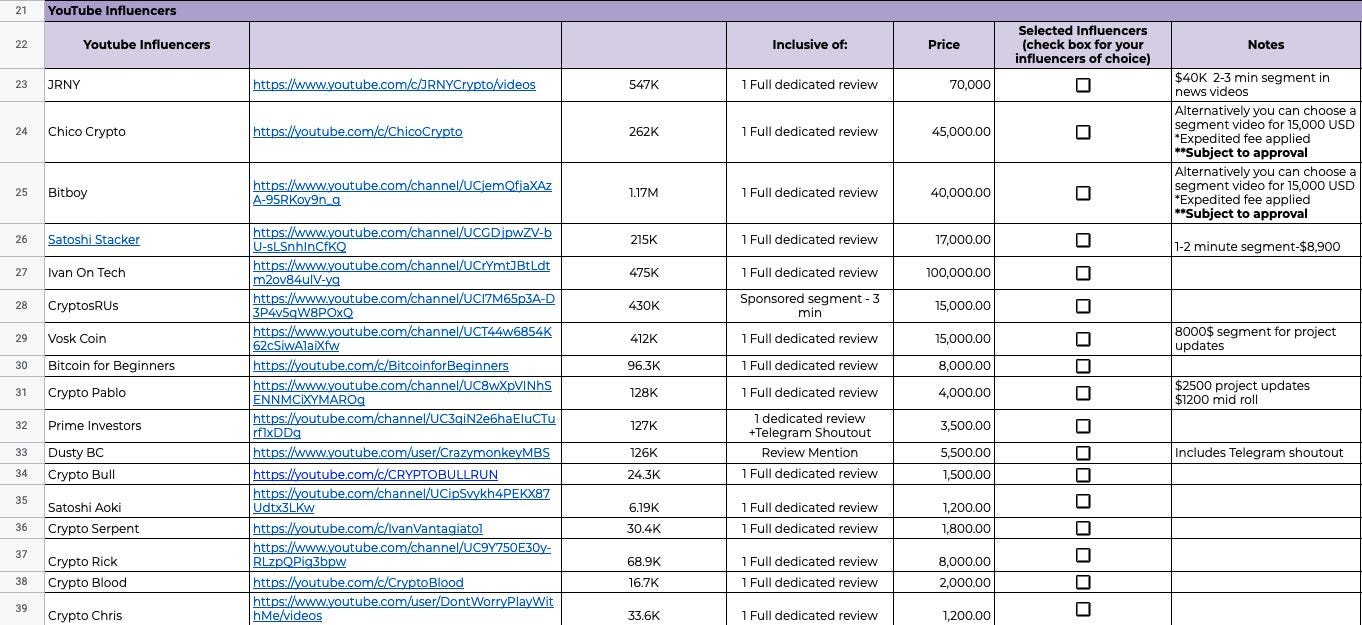Open the Satoshi Stacker channel URL
This screenshot has width=1362, height=625.
click(402, 240)
